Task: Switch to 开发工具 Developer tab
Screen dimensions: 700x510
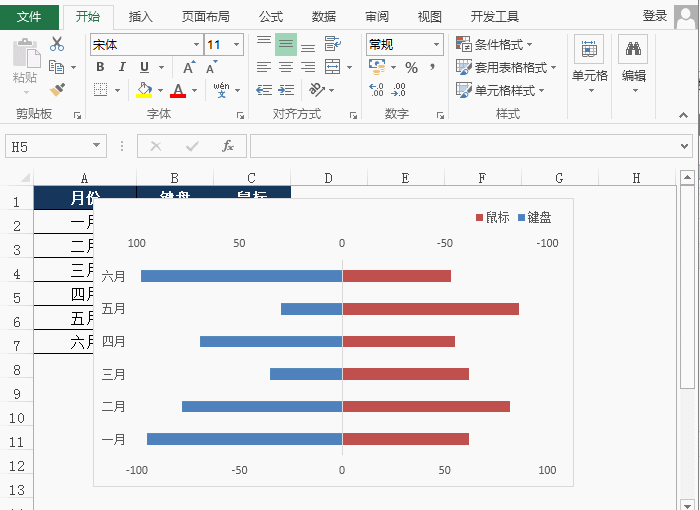Action: point(495,17)
